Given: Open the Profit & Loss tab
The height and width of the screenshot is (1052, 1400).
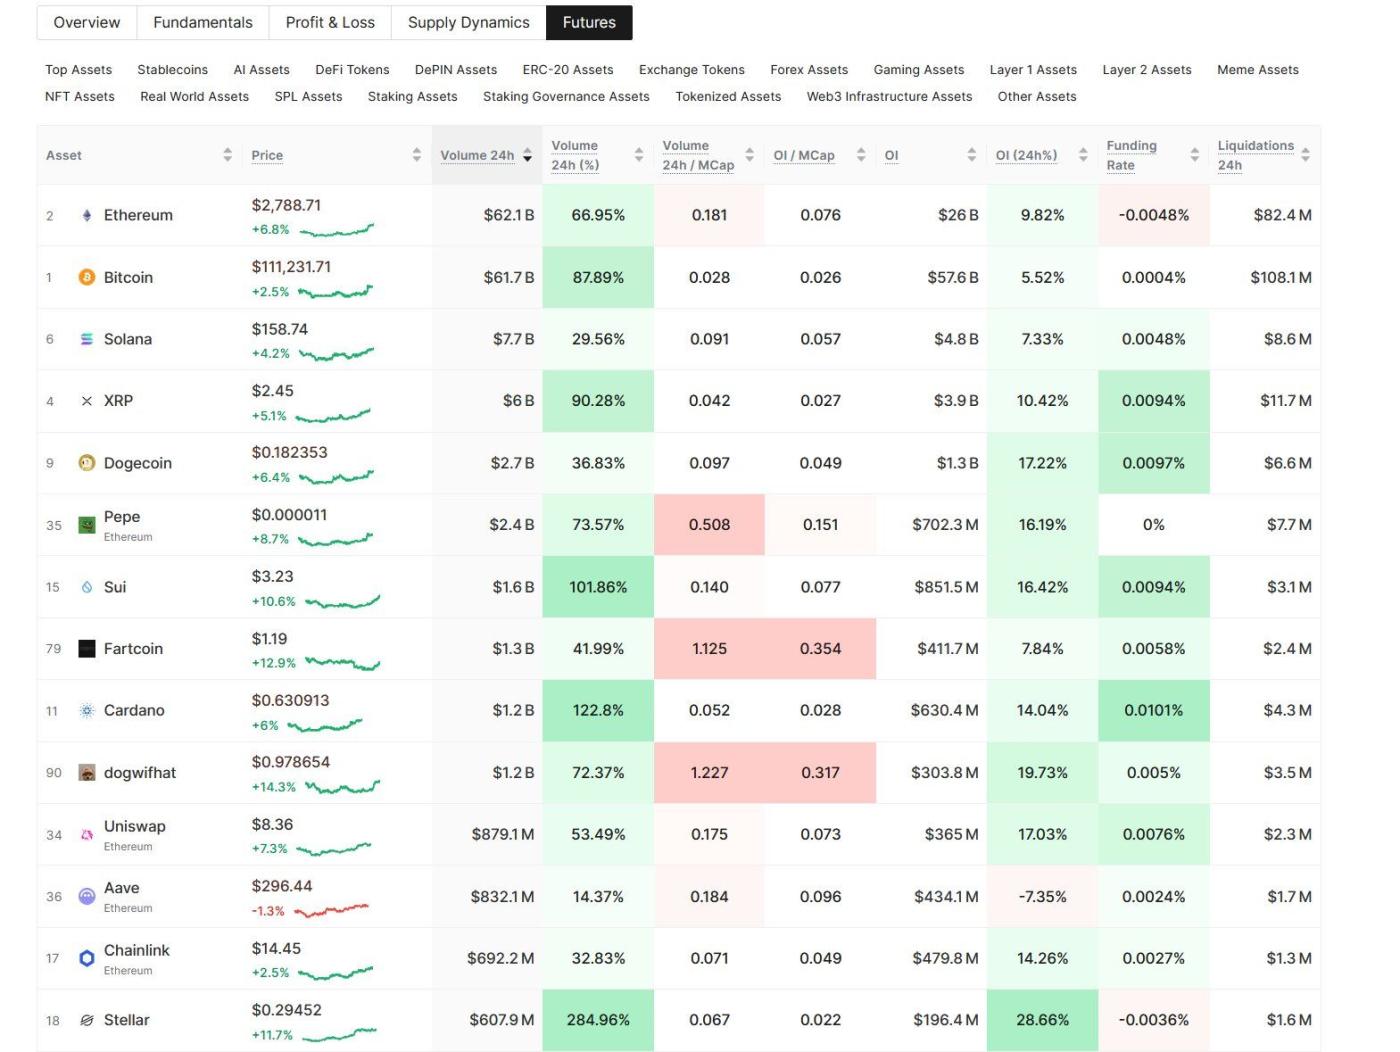Looking at the screenshot, I should 330,22.
